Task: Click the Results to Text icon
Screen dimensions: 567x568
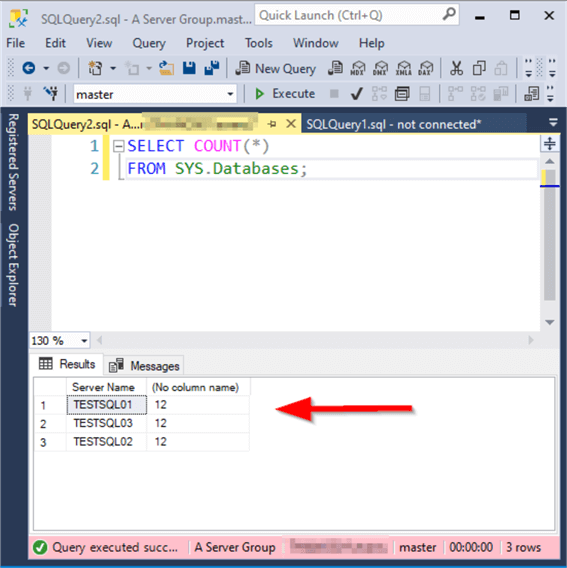Action: [x=531, y=94]
